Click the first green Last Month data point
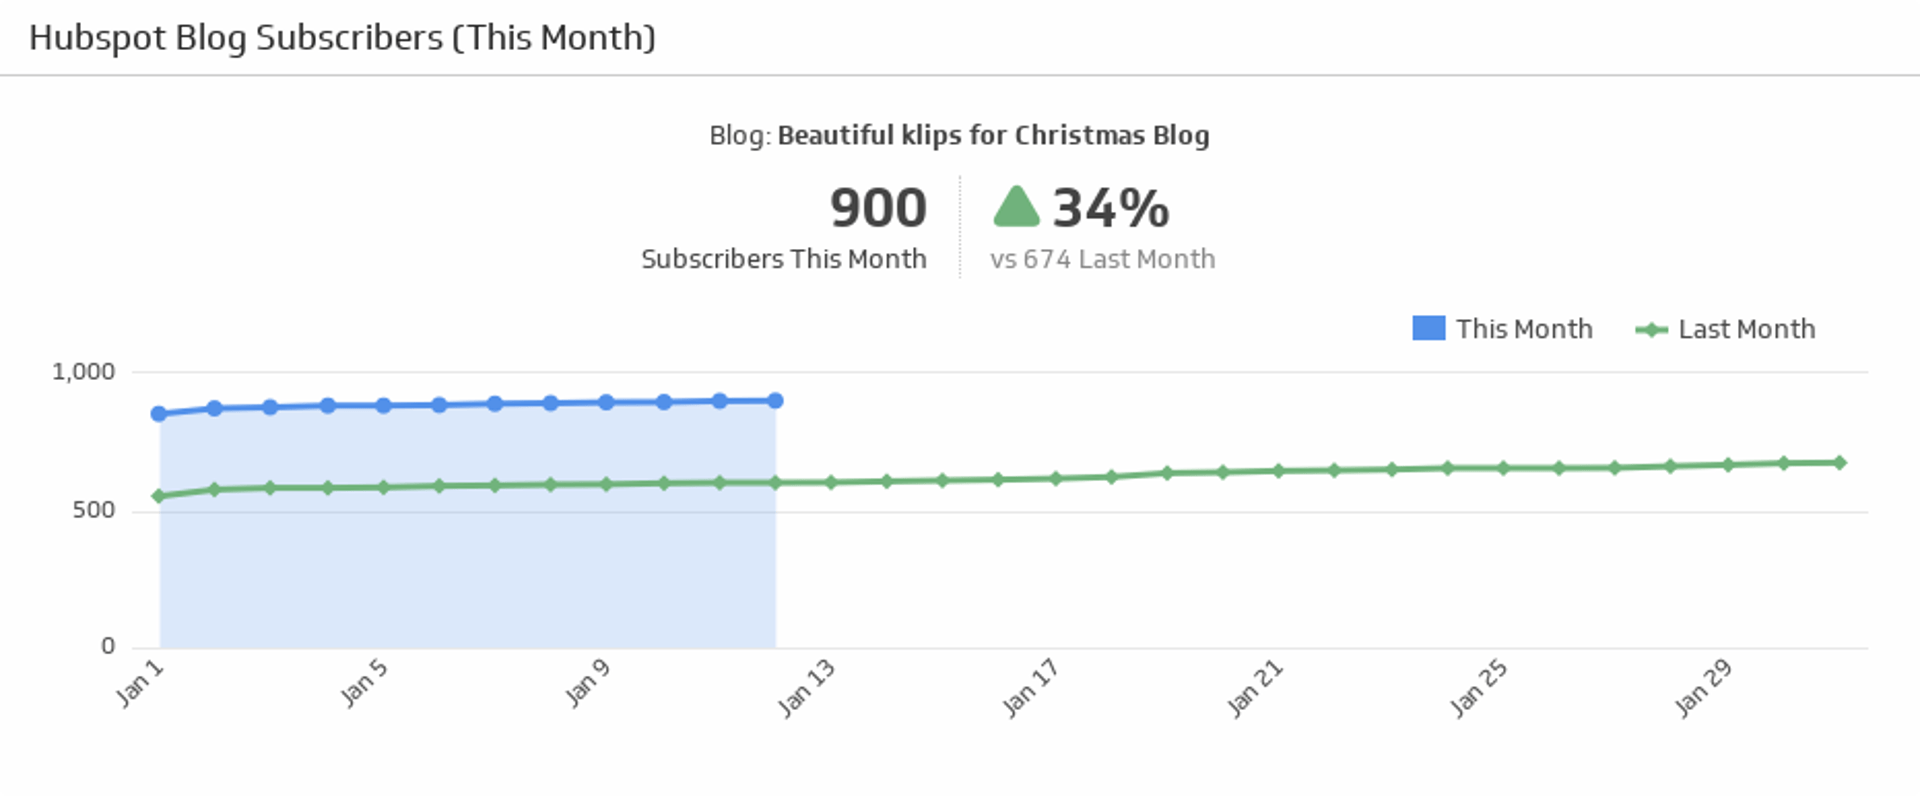The image size is (1920, 796). 159,496
